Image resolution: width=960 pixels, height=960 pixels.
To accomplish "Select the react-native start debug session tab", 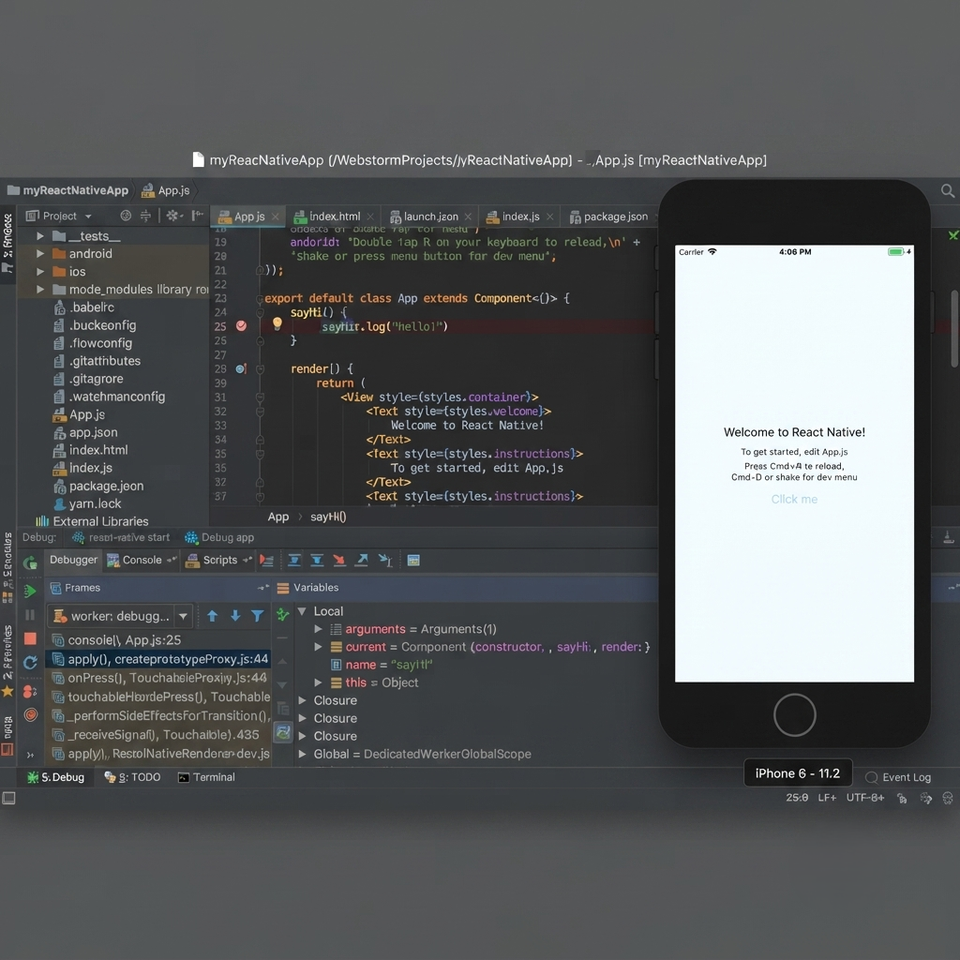I will click(x=121, y=537).
